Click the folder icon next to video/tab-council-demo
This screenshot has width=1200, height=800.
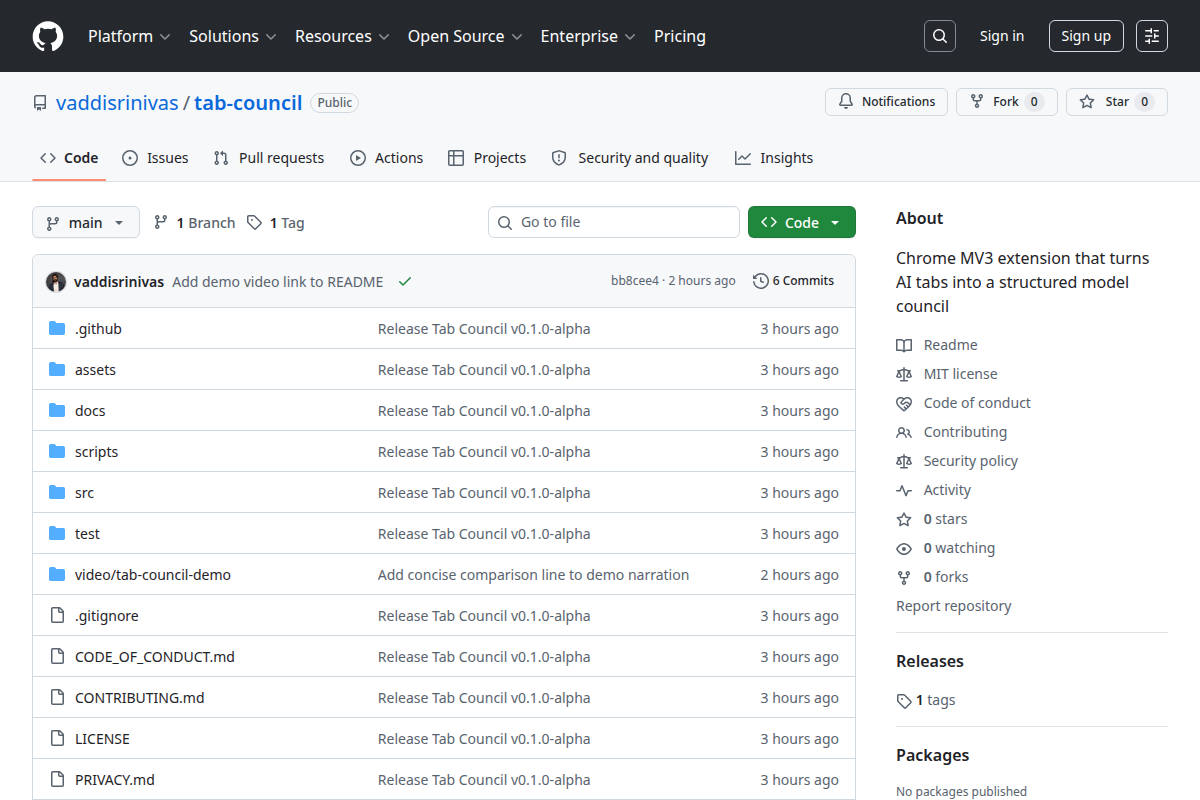pyautogui.click(x=57, y=575)
